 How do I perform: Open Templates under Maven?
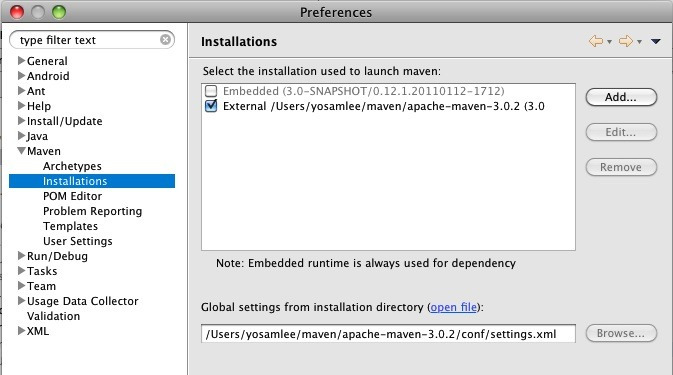coord(70,226)
